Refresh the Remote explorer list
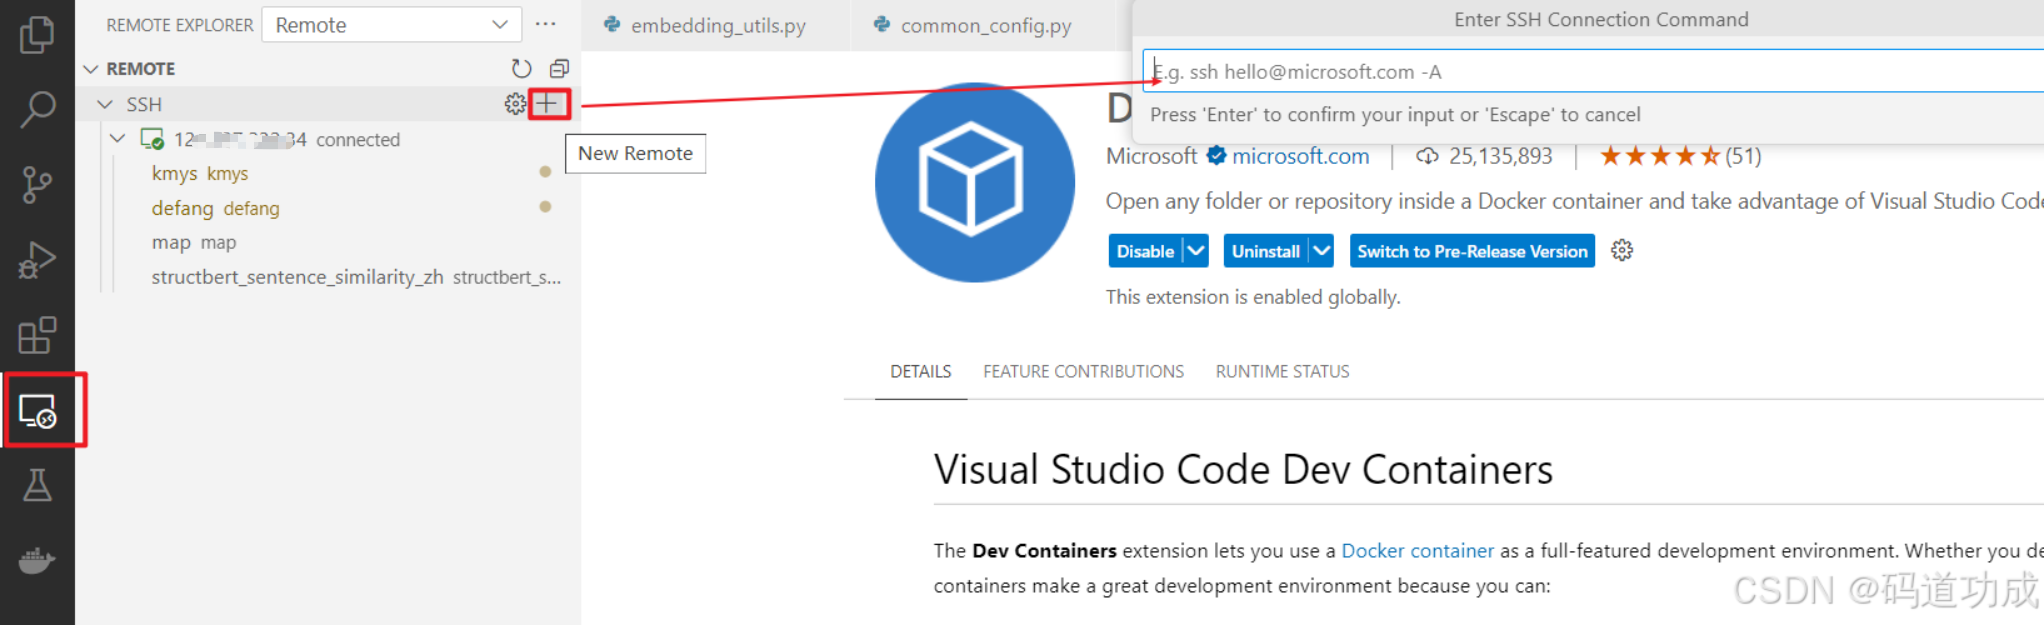The height and width of the screenshot is (625, 2044). [521, 68]
